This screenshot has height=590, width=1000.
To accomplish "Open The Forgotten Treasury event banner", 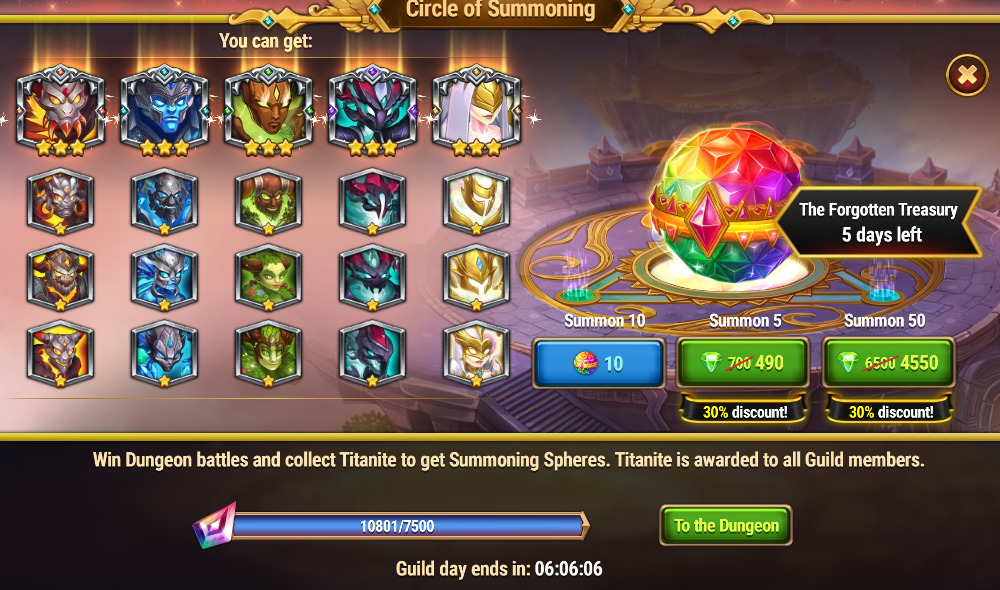I will pos(878,222).
